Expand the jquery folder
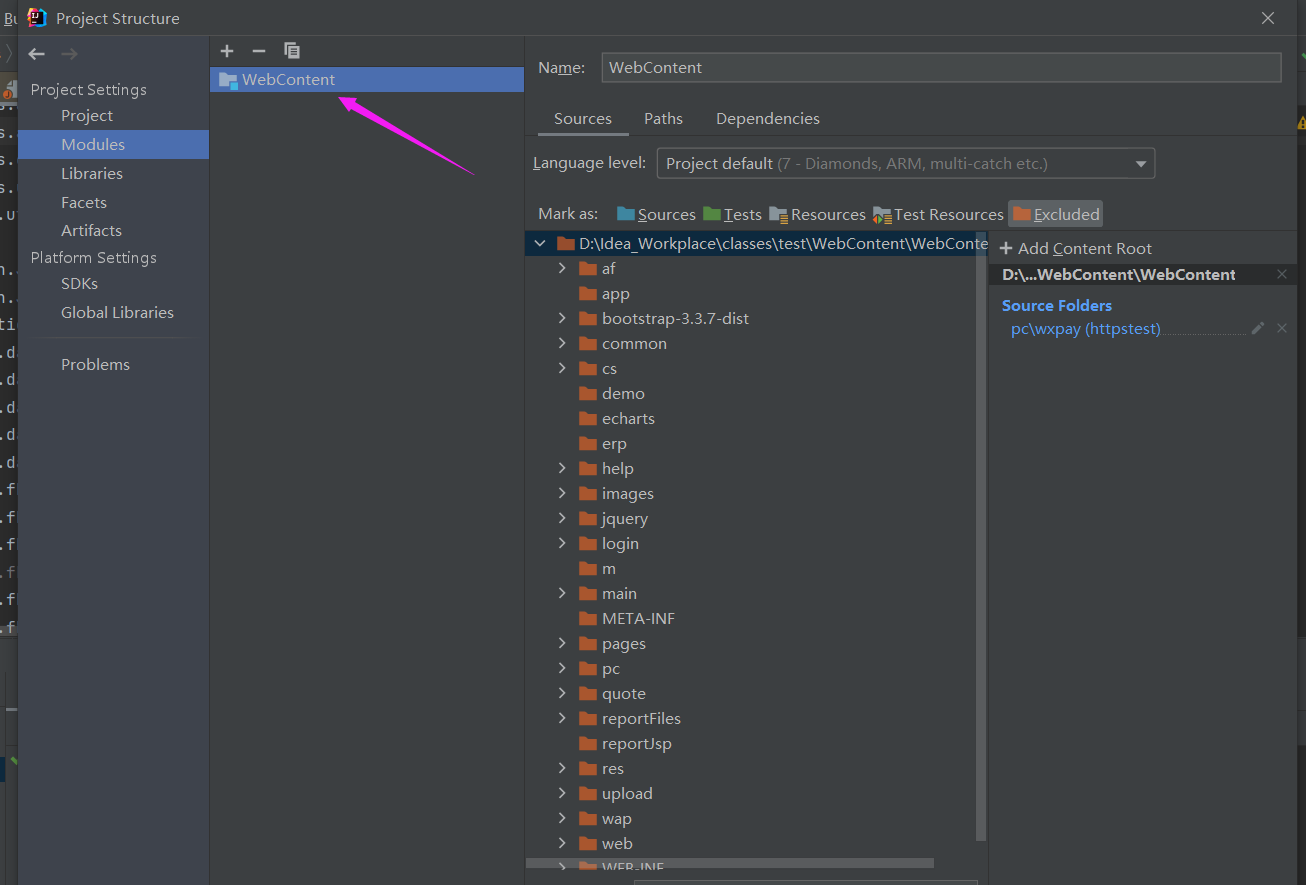Screen dimensions: 1306x885 point(562,518)
